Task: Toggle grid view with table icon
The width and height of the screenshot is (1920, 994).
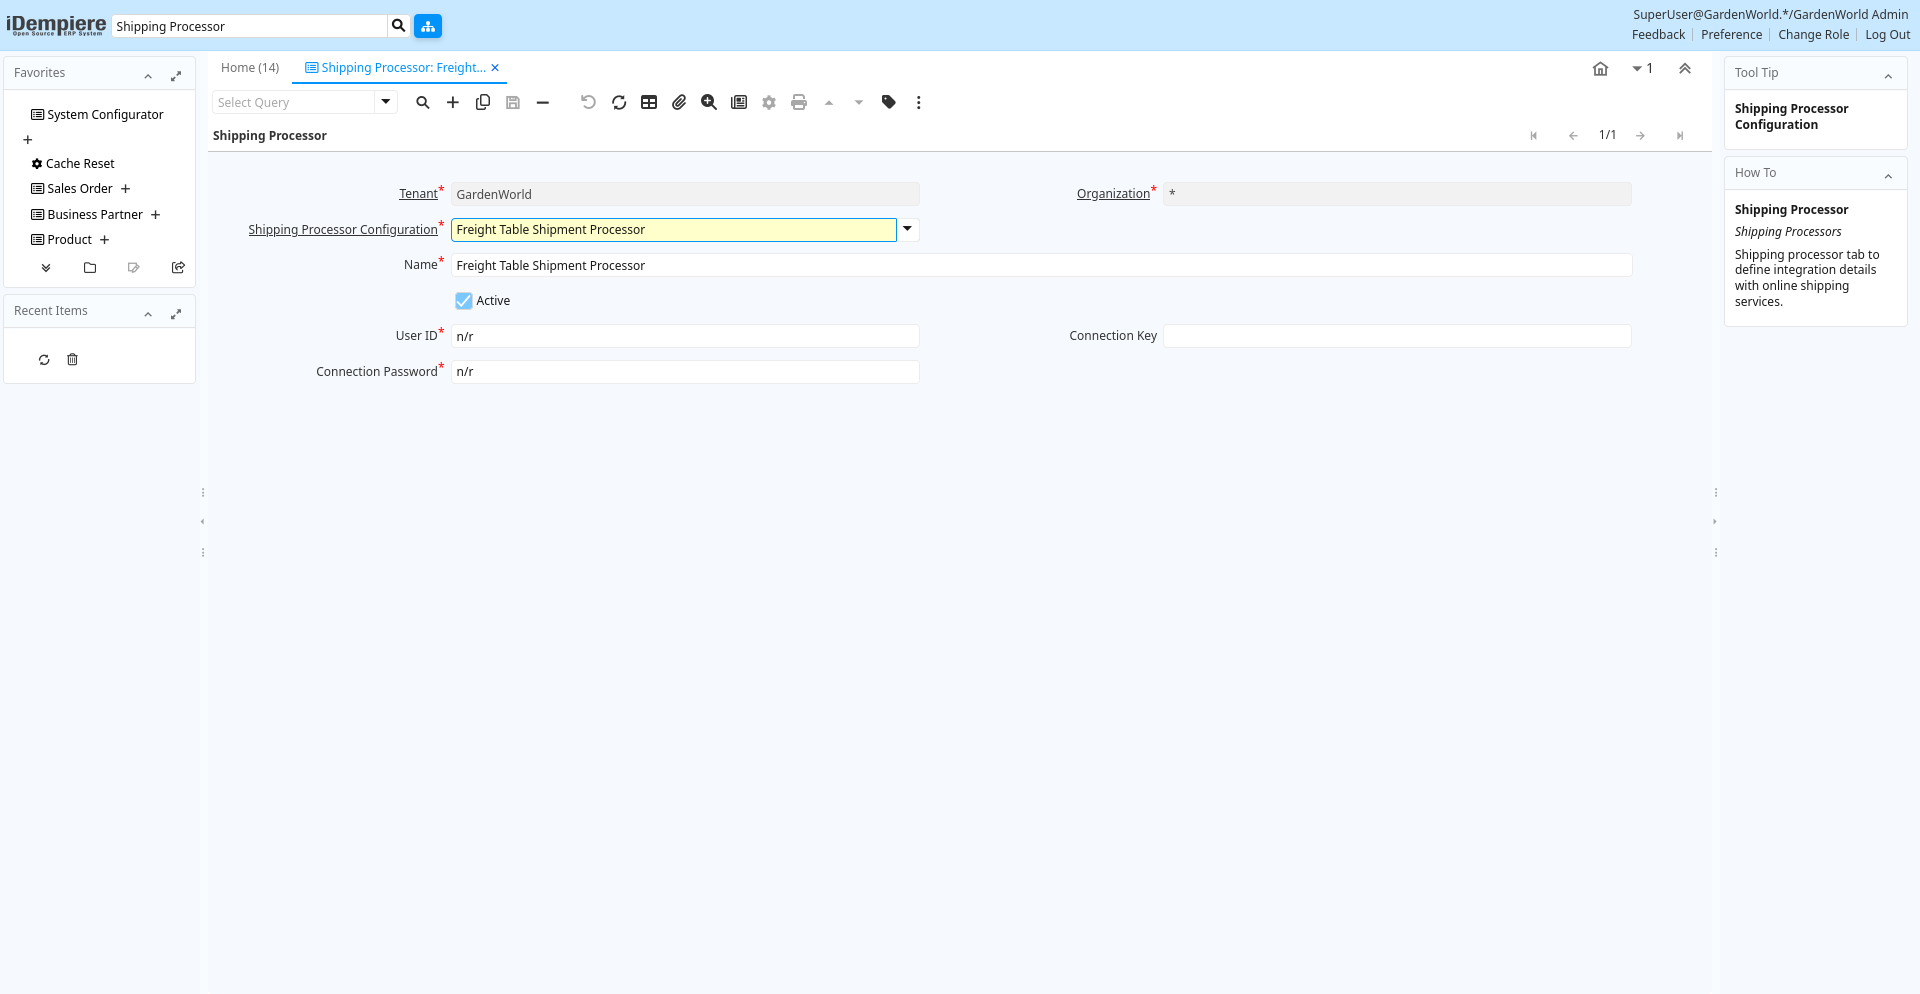Action: 649,102
